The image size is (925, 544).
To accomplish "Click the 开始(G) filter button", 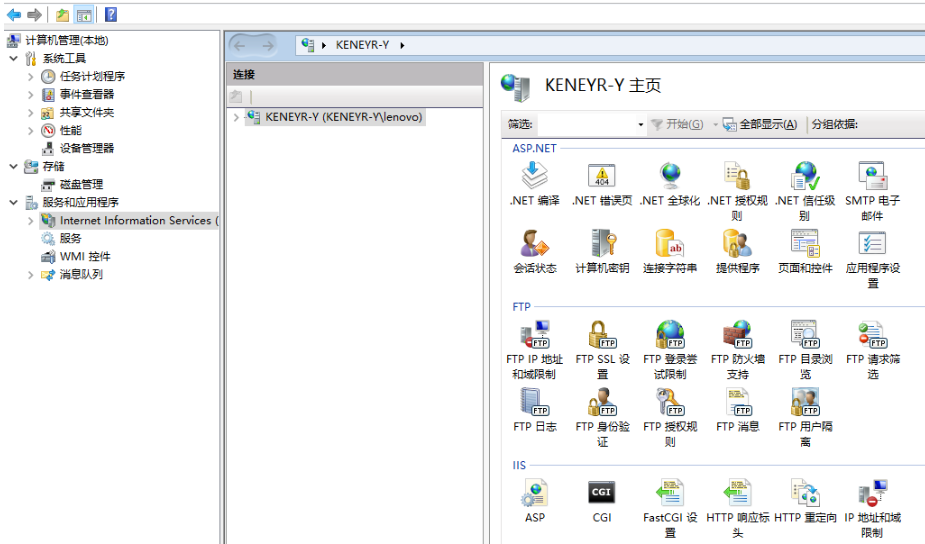I will click(x=677, y=125).
